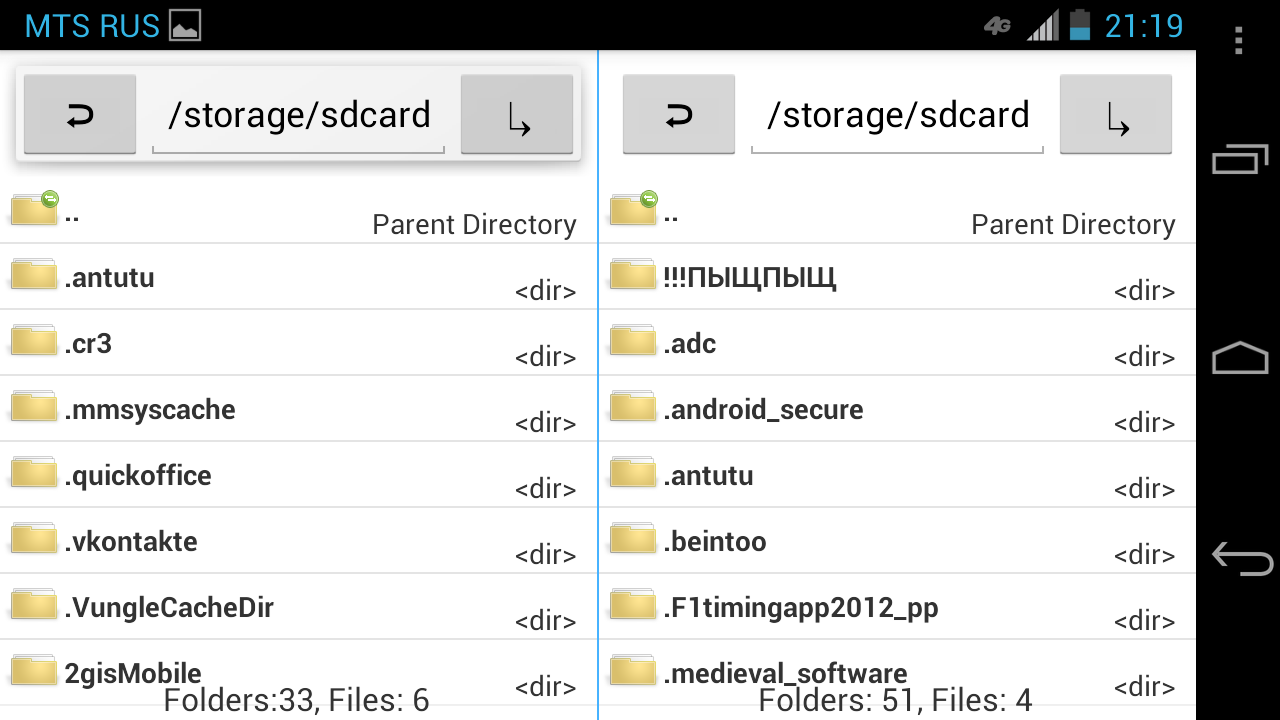Viewport: 1280px width, 720px height.
Task: Tap the left pane back arrow button
Action: pyautogui.click(x=80, y=115)
